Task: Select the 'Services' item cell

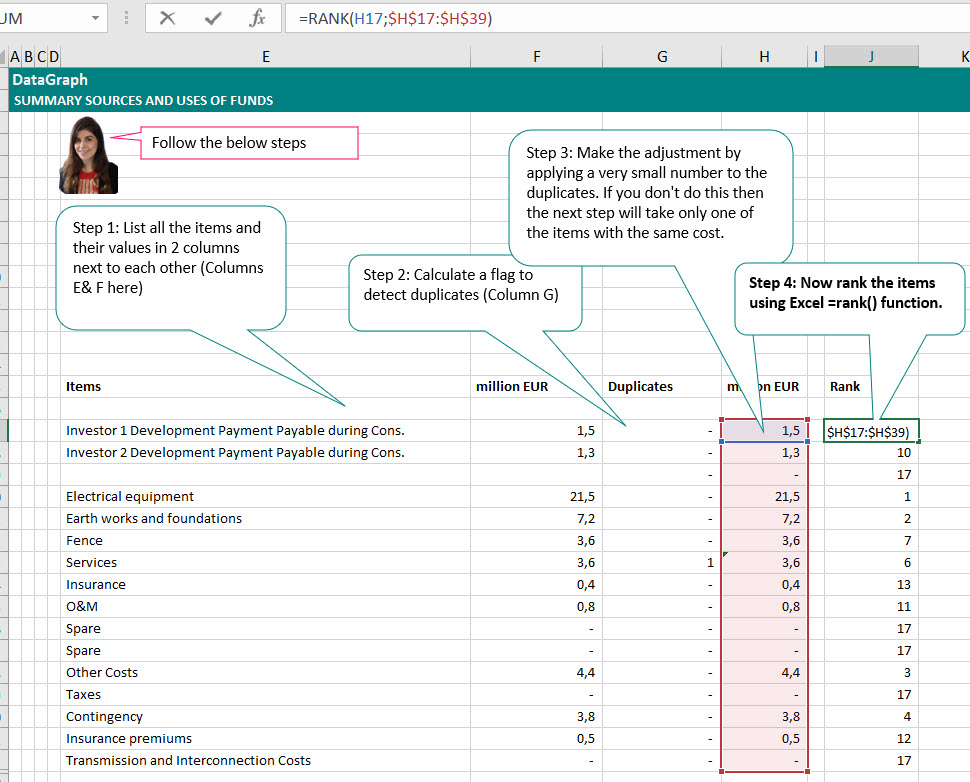Action: pyautogui.click(x=265, y=562)
